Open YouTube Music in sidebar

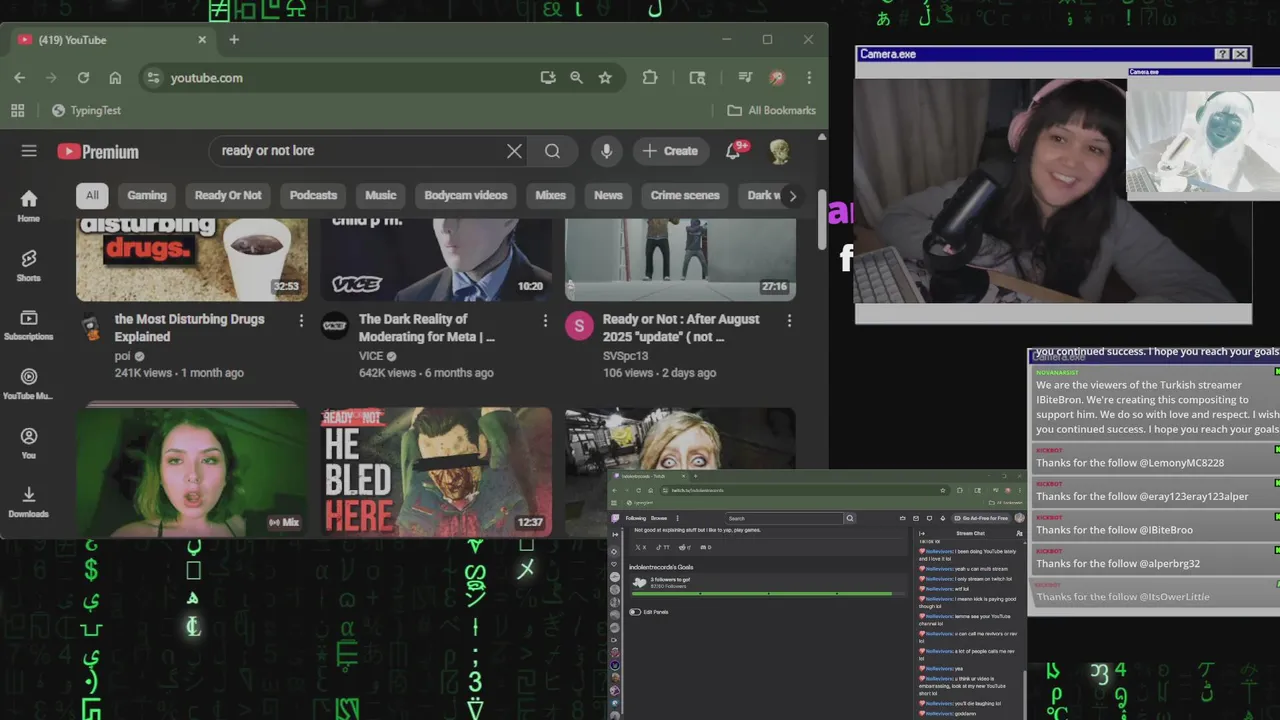(29, 383)
